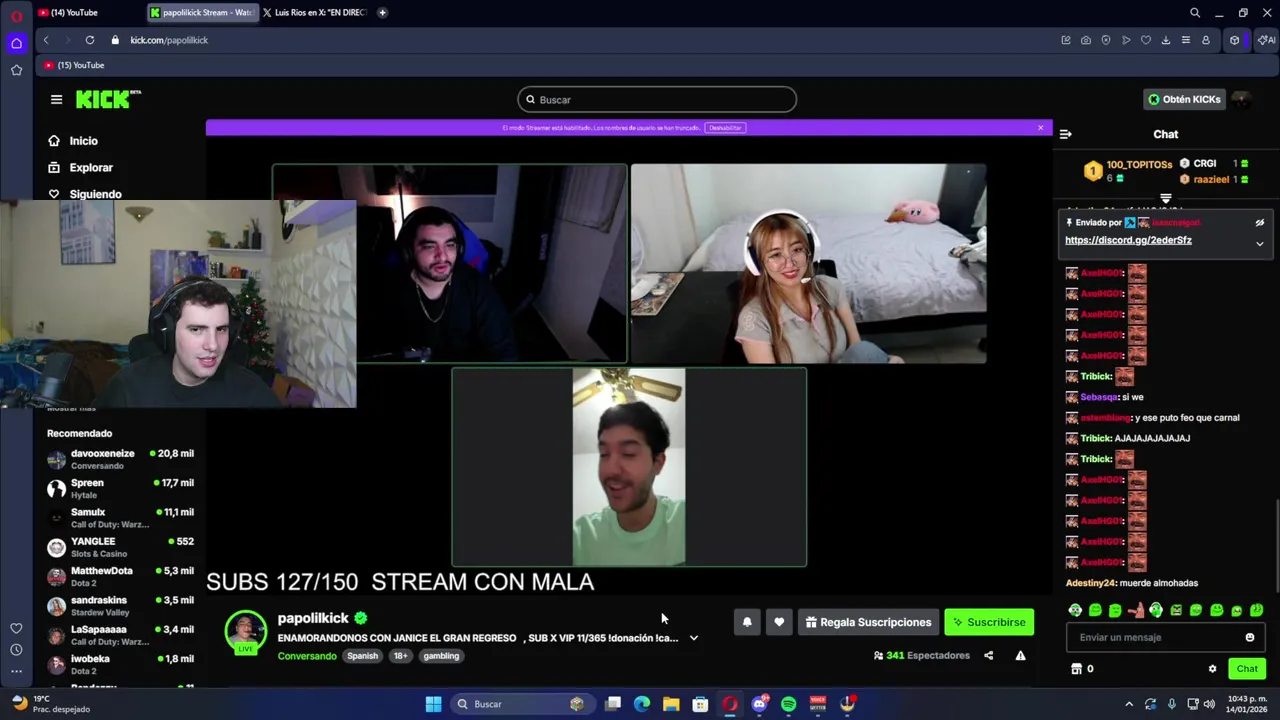Open recommended channel iwobeka
This screenshot has height=720, width=1280.
click(x=120, y=664)
